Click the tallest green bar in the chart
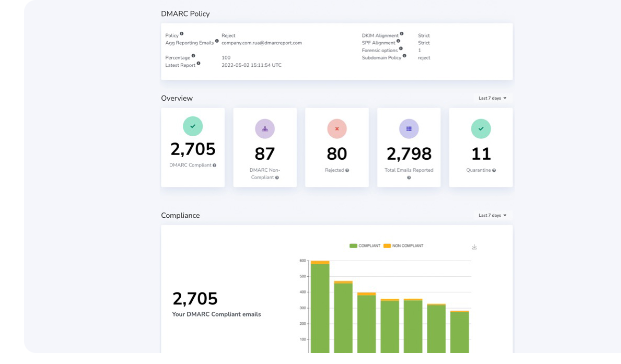Image resolution: width=621 pixels, height=364 pixels. 320,308
